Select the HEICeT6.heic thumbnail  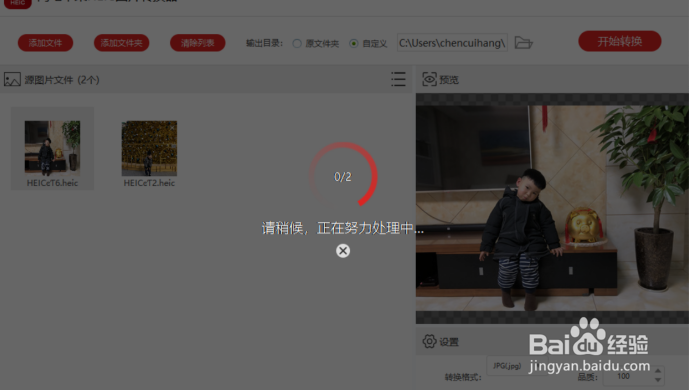(x=52, y=147)
